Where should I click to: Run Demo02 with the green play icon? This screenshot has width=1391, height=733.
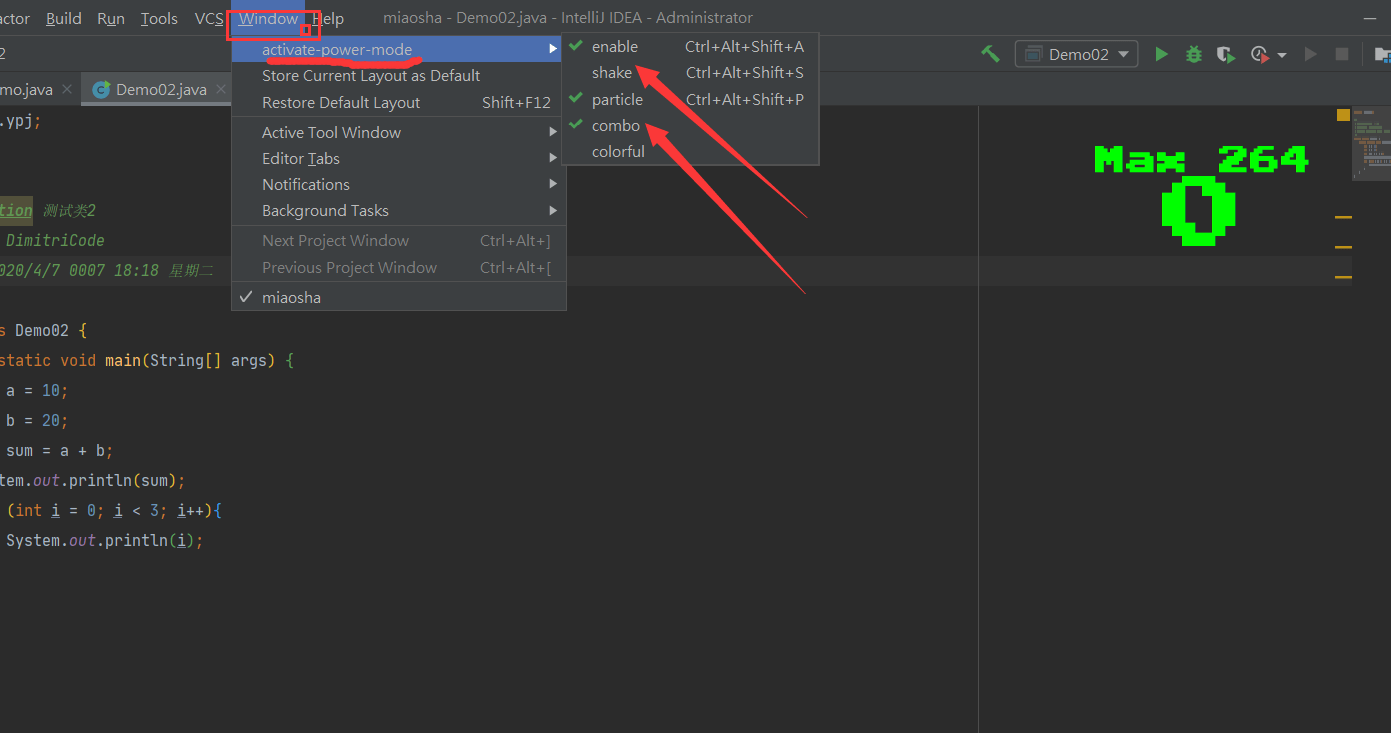(x=1161, y=54)
